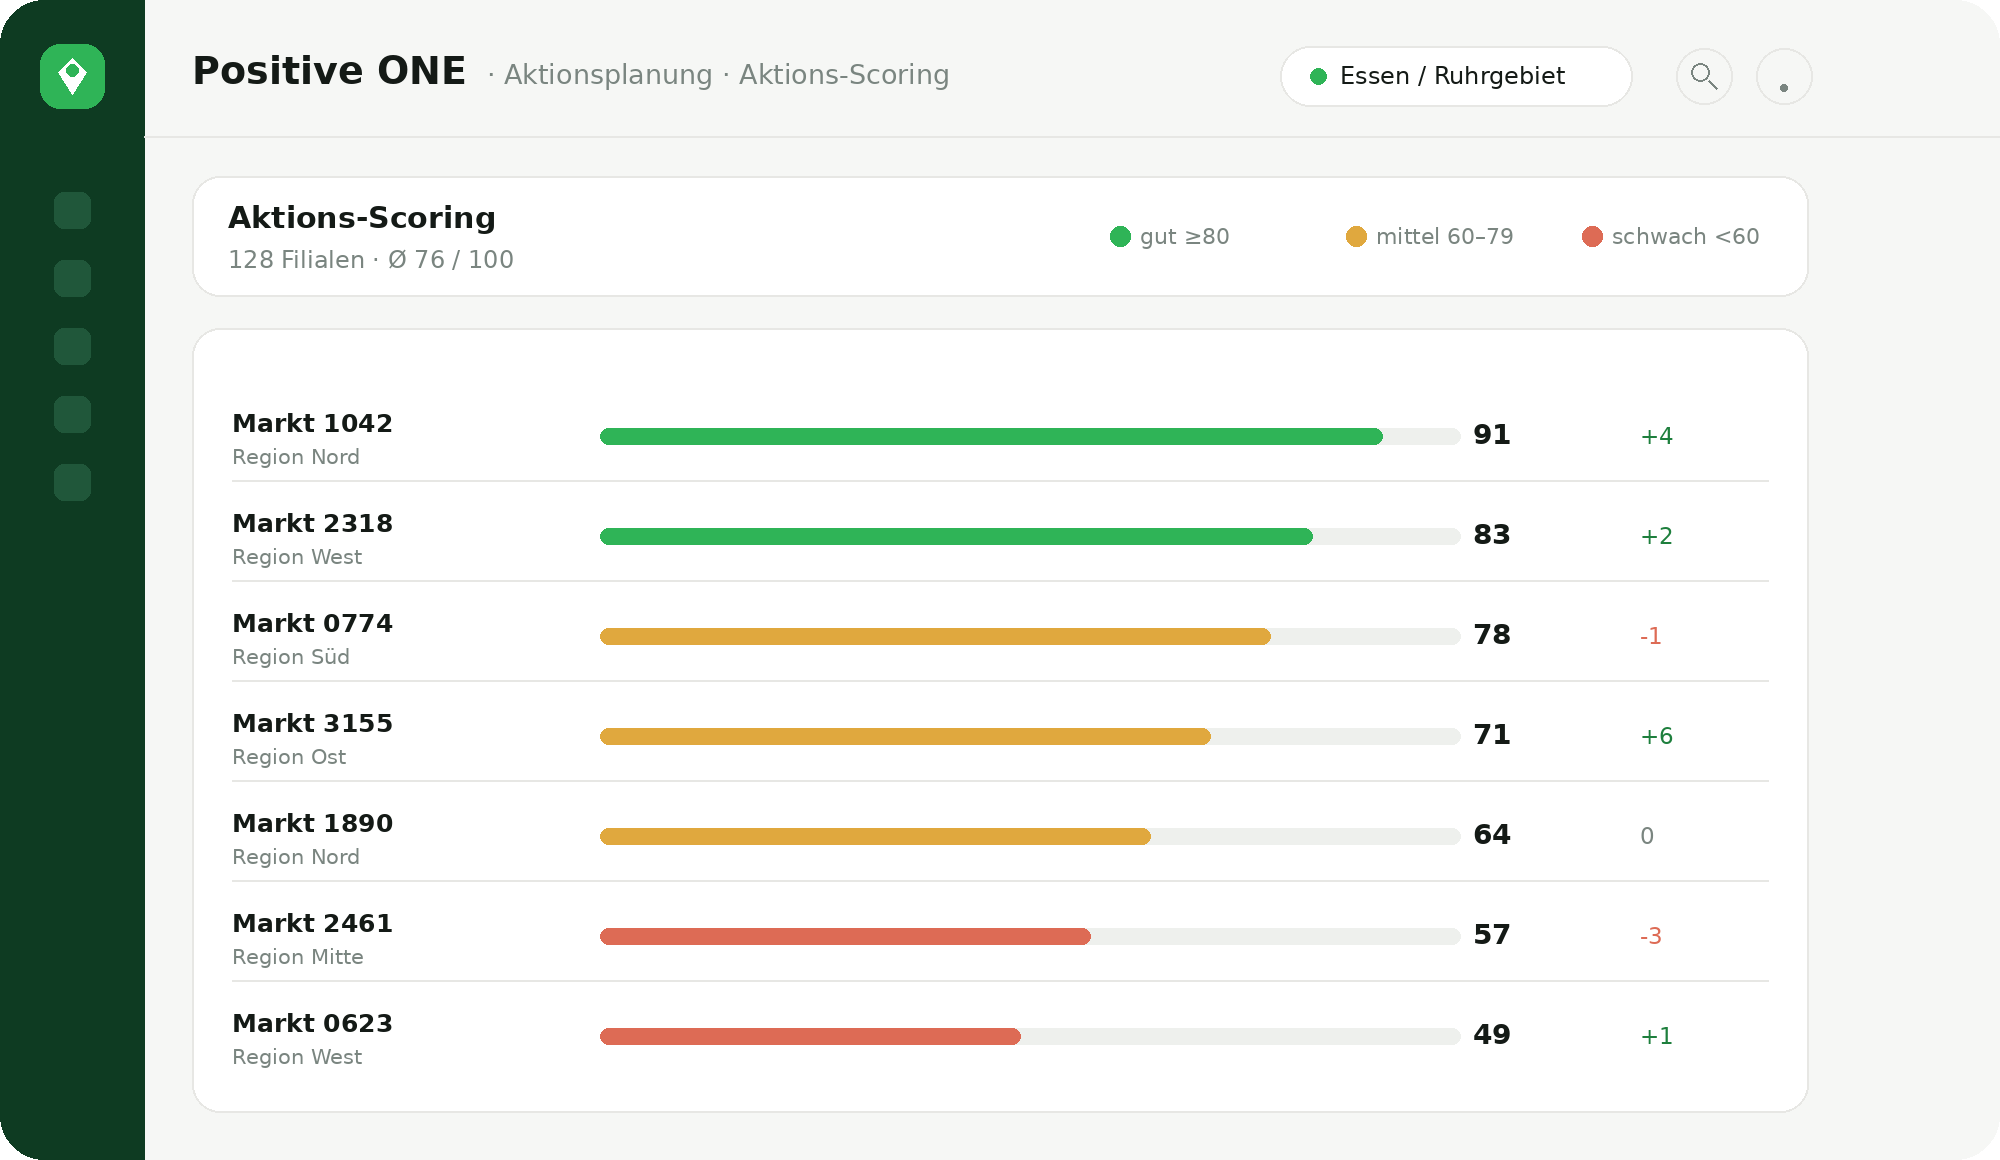Image resolution: width=2000 pixels, height=1160 pixels.
Task: Click score value 64
Action: [1492, 835]
